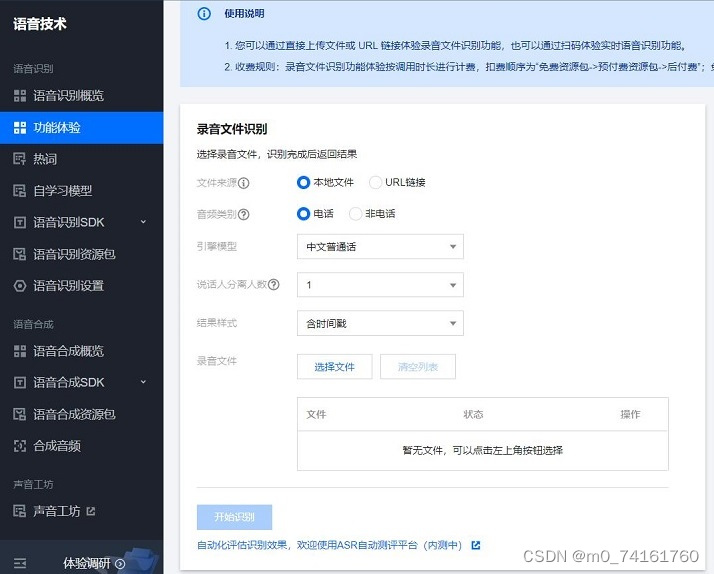
Task: Click the 语音合成SDK sidebar icon
Action: 20,382
